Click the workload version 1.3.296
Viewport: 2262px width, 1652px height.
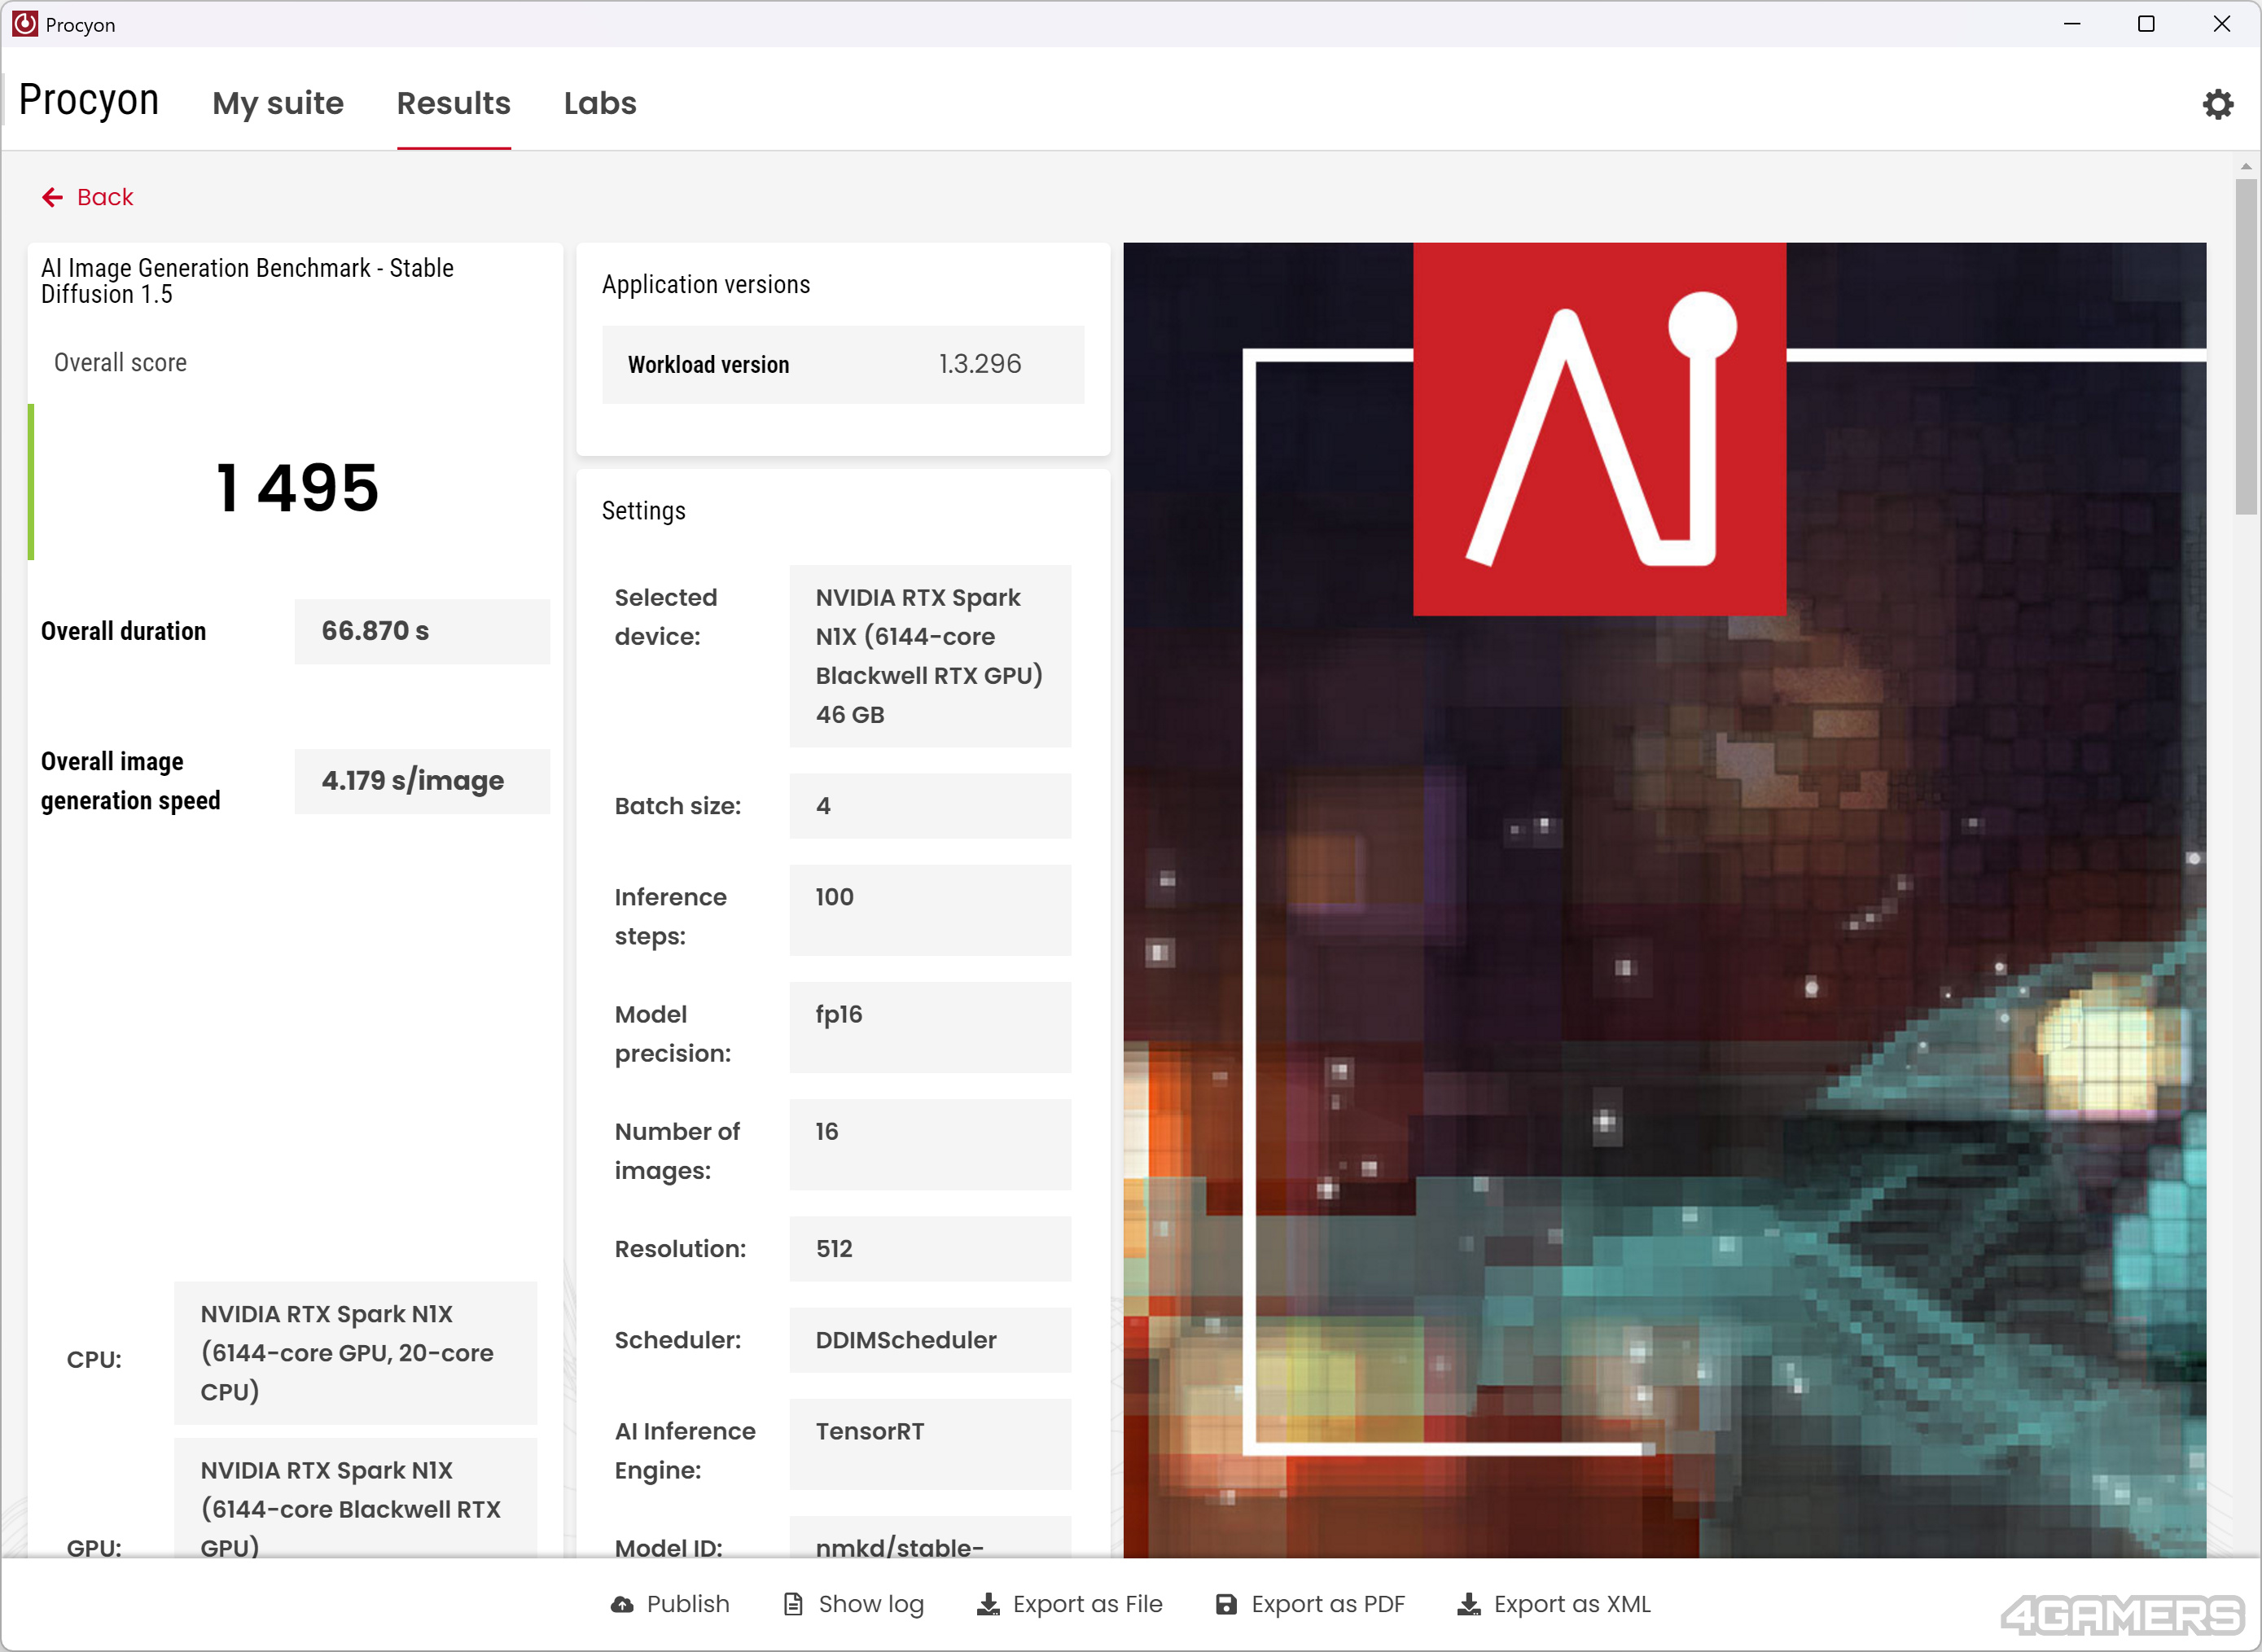tap(980, 364)
